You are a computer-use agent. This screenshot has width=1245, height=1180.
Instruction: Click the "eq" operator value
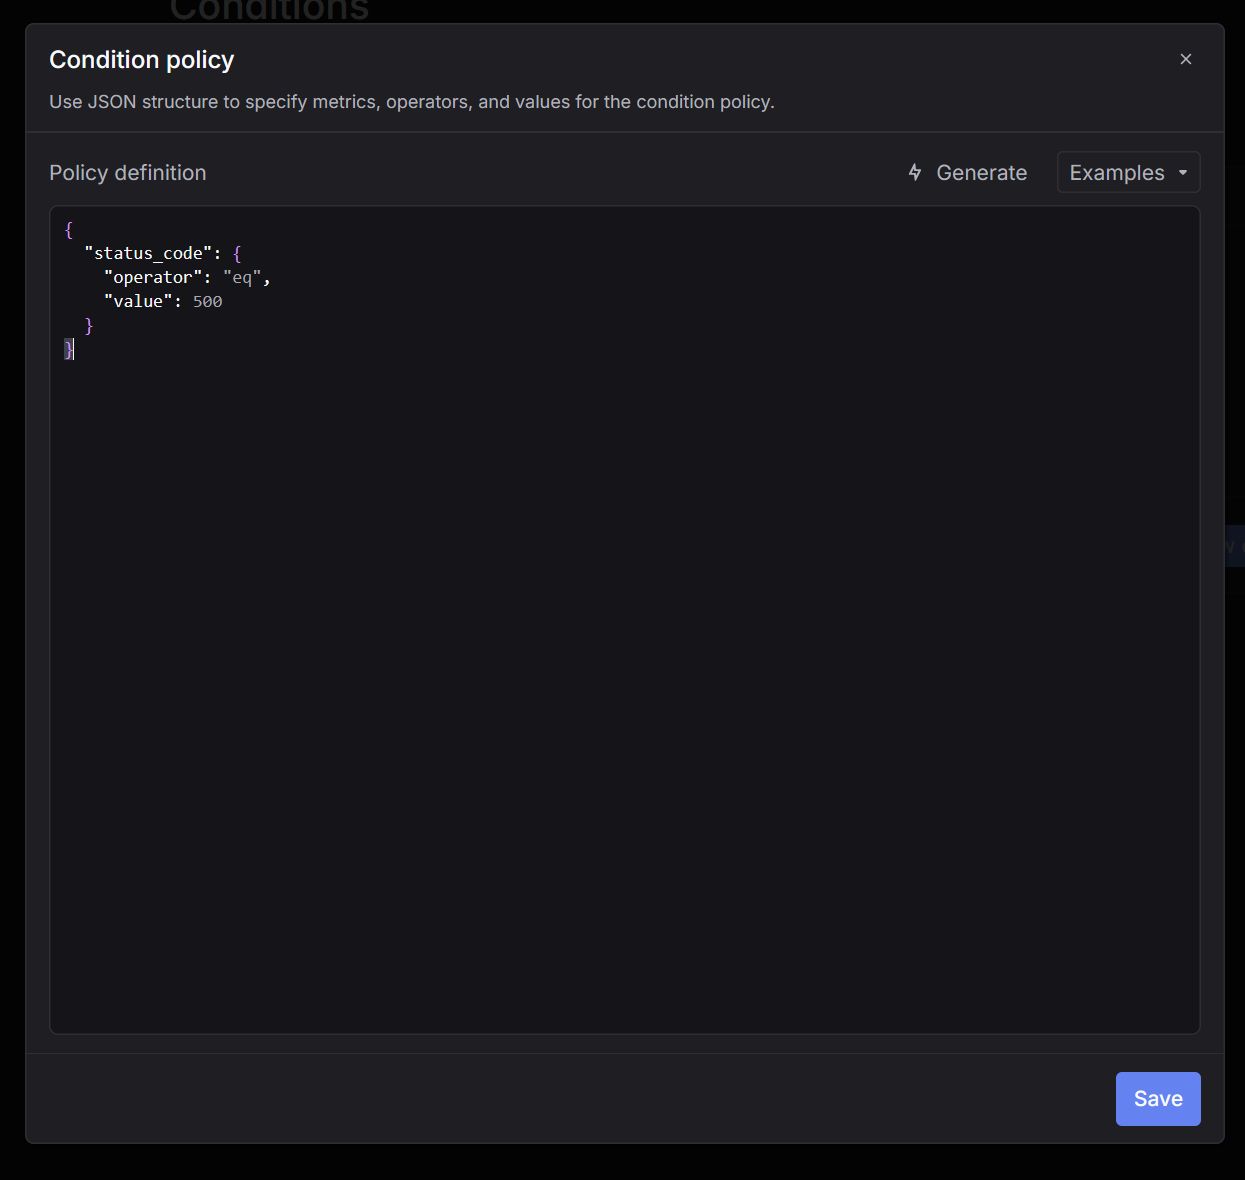(242, 277)
